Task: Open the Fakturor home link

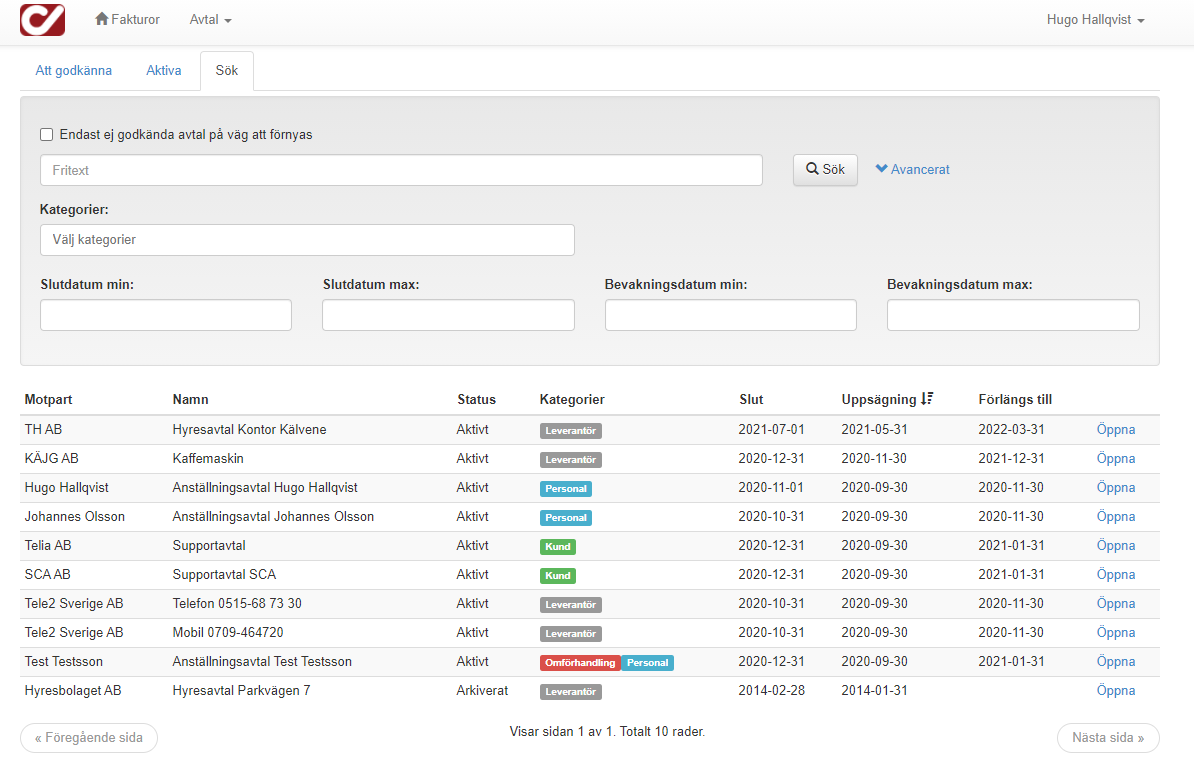Action: (x=127, y=19)
